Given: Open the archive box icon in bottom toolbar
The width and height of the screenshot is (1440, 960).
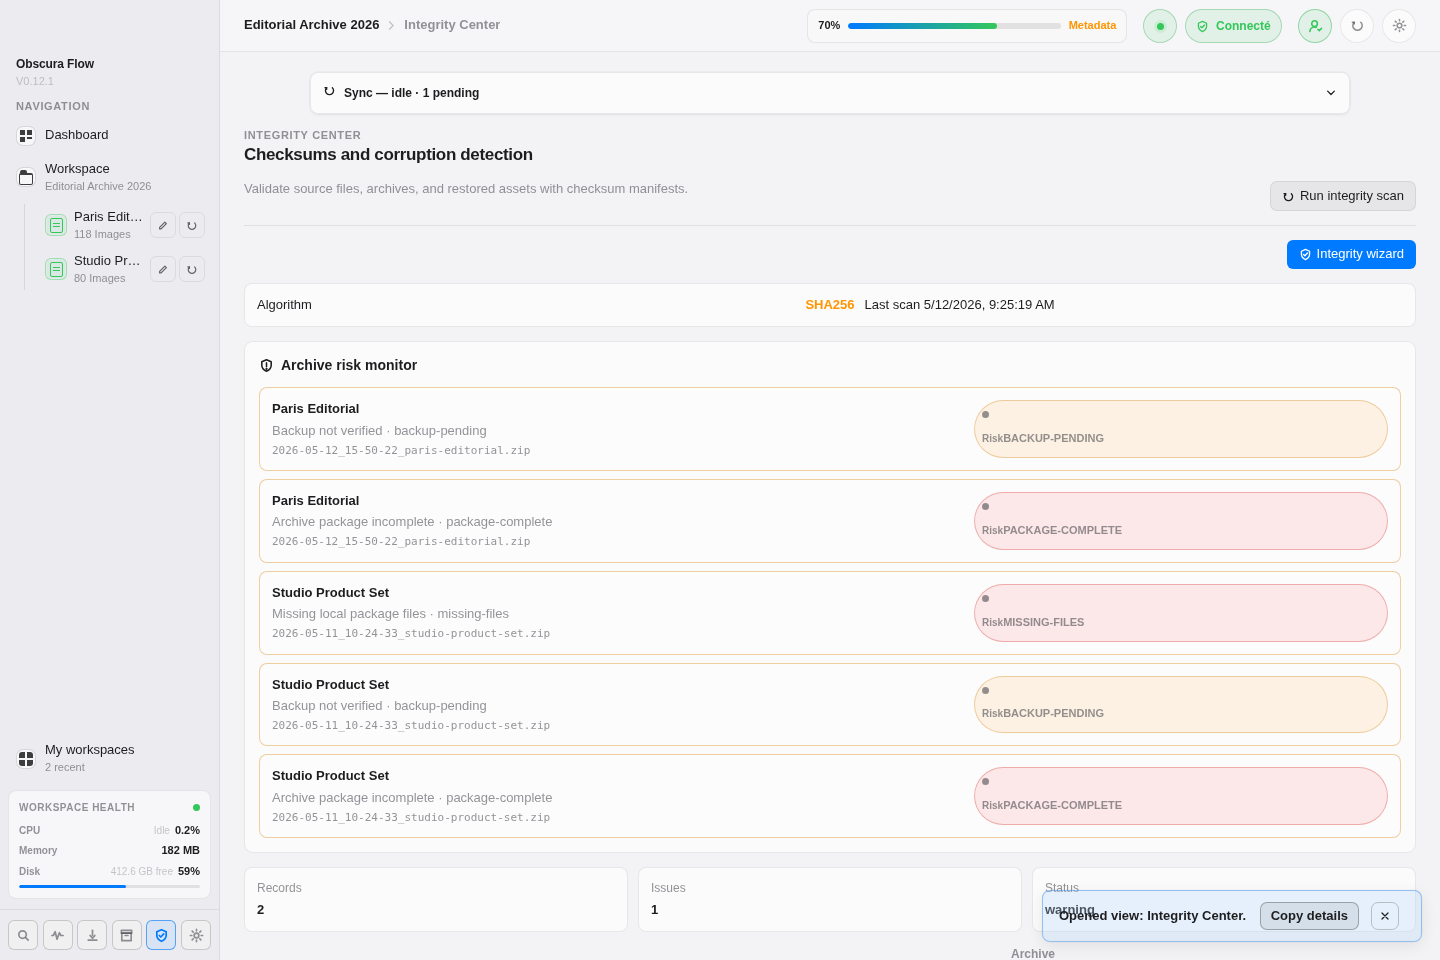Looking at the screenshot, I should [127, 935].
